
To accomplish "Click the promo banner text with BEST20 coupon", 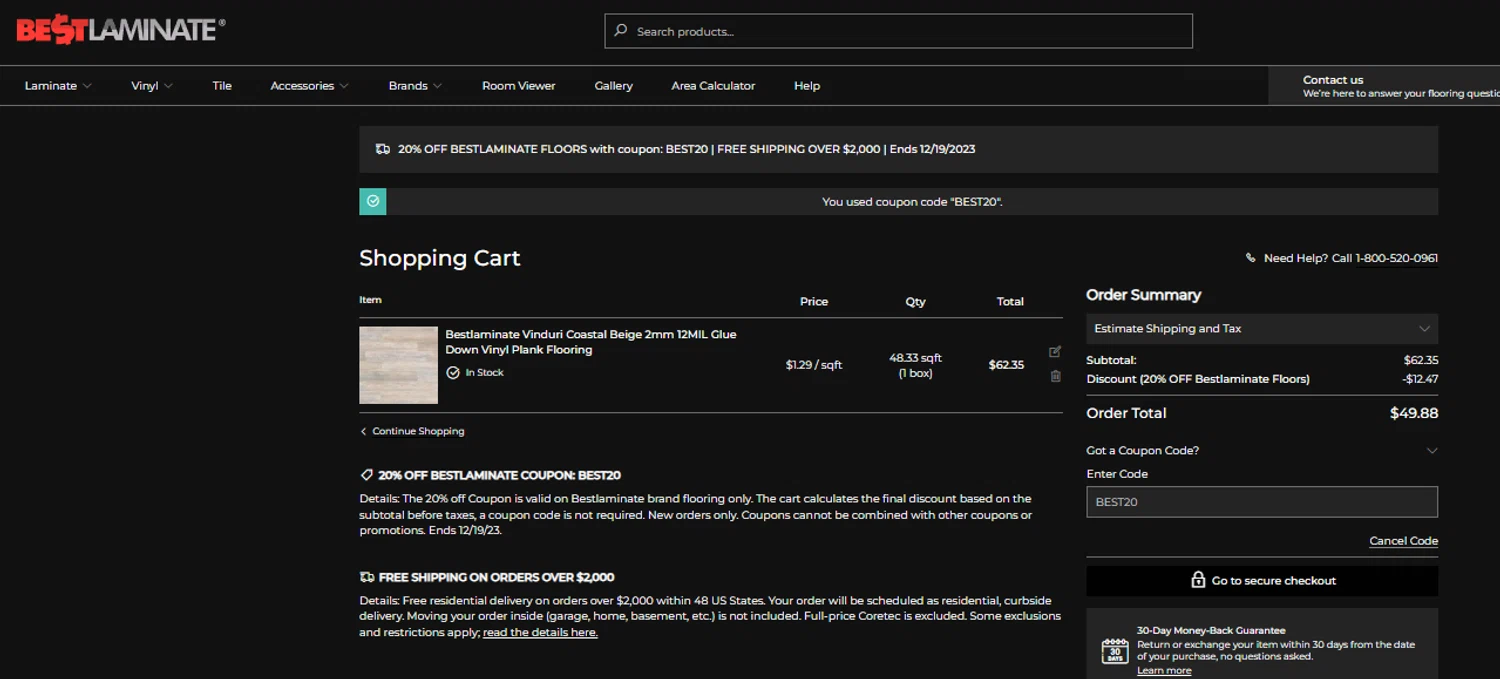I will [x=686, y=149].
